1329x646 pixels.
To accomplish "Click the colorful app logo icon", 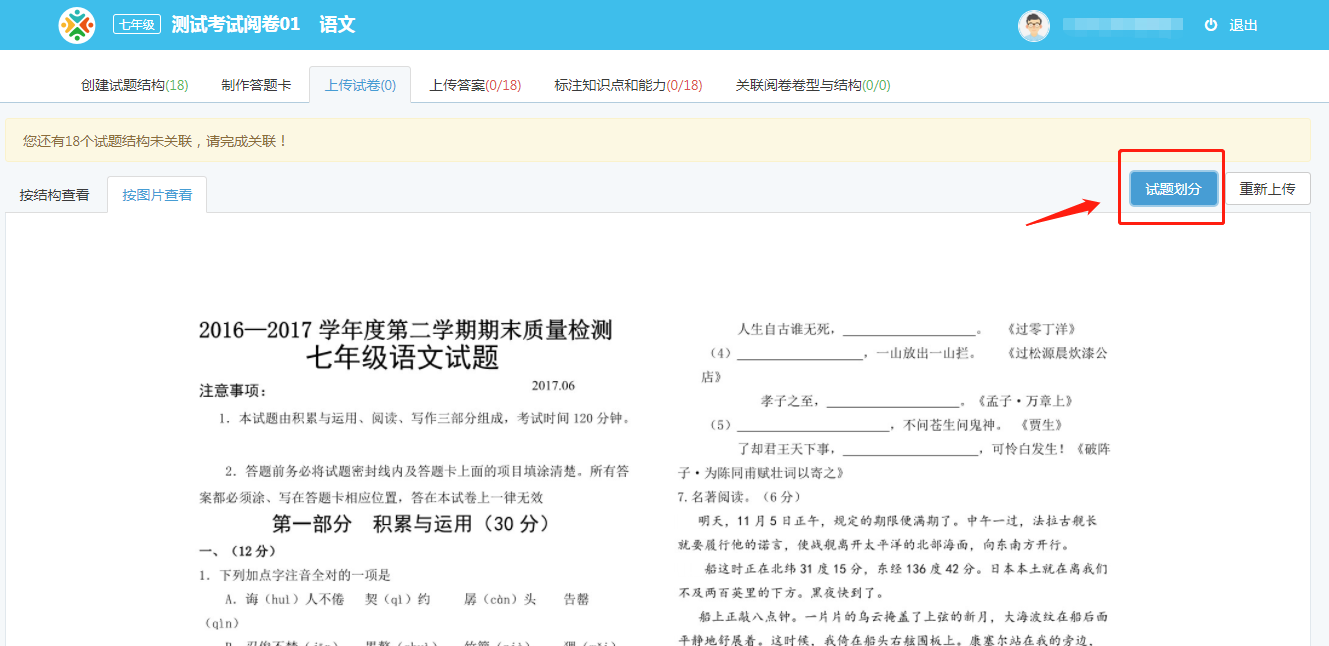I will [x=77, y=25].
